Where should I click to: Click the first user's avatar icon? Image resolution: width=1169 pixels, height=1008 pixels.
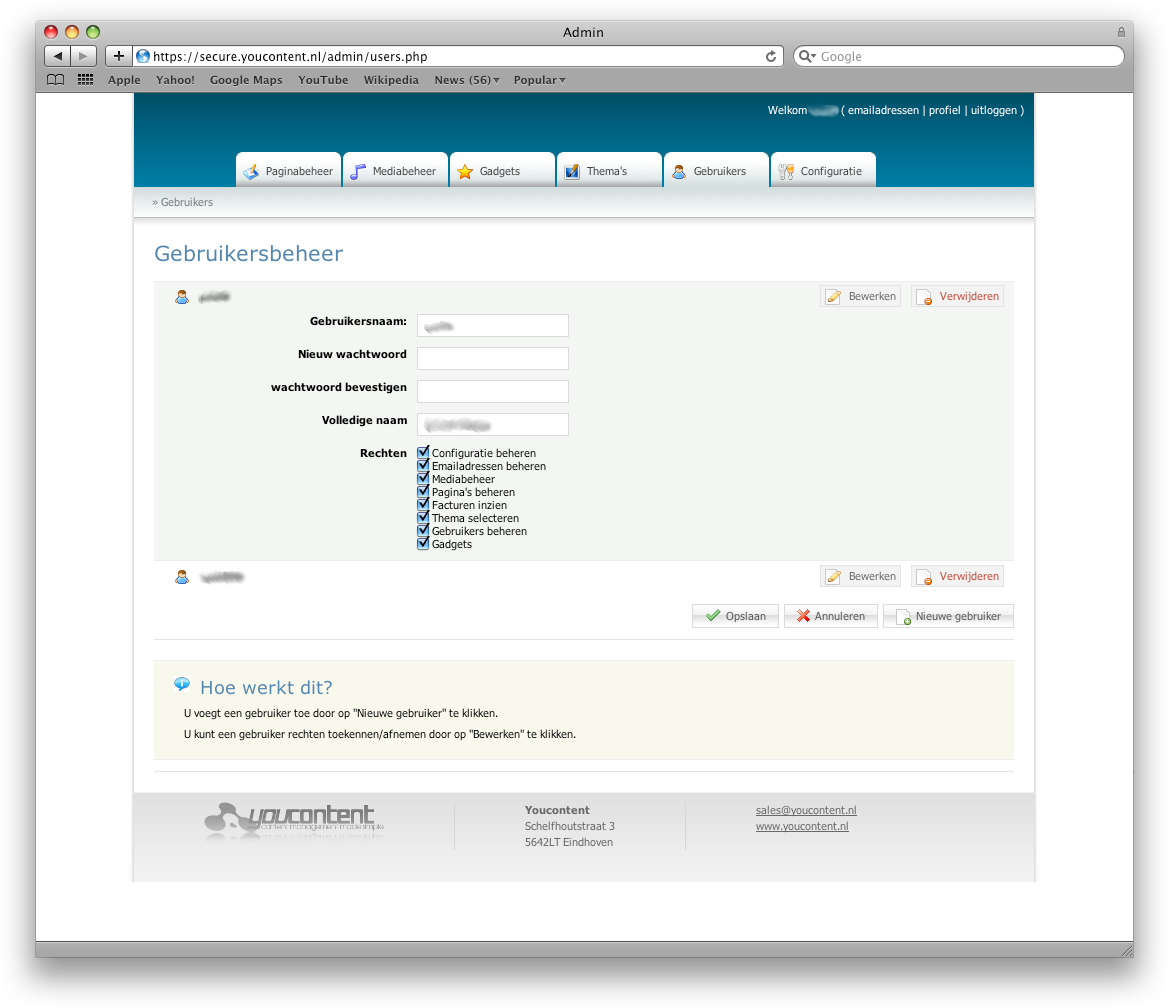coord(182,297)
